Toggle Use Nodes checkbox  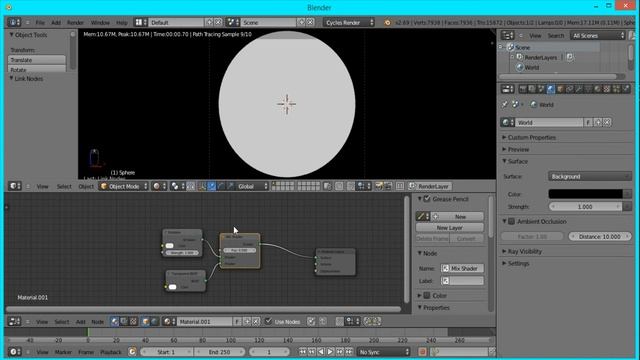click(268, 322)
